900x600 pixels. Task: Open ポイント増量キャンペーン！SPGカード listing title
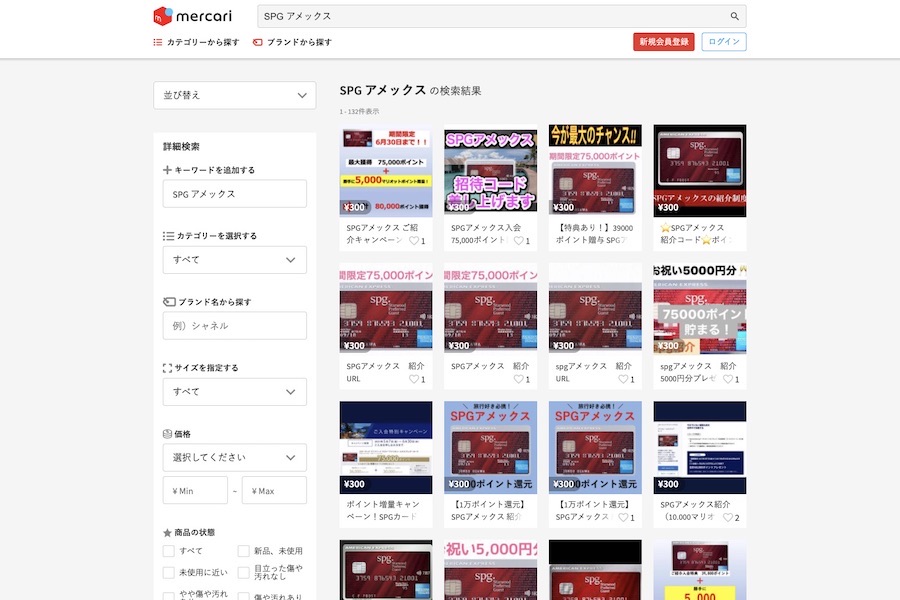383,510
